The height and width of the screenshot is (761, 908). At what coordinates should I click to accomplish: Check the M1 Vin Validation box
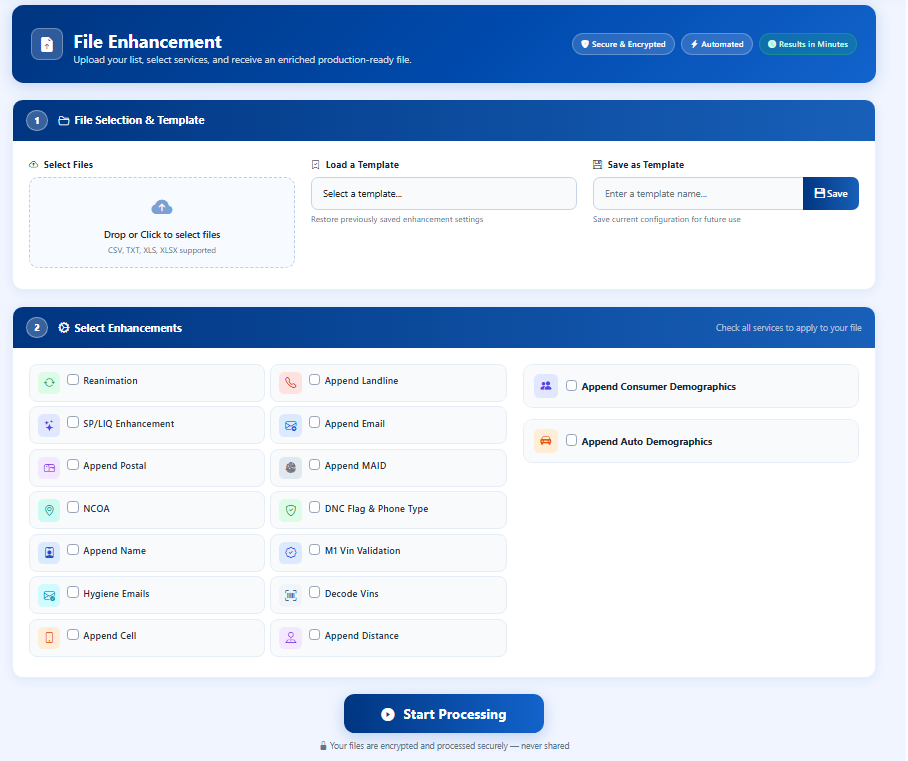click(x=314, y=550)
